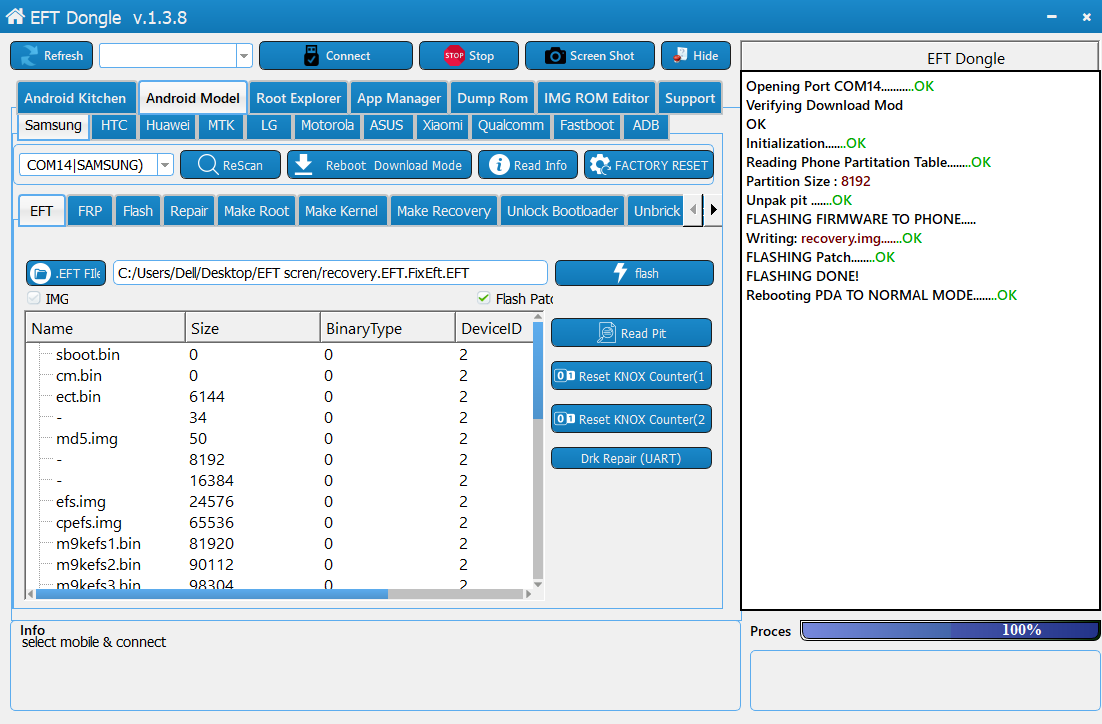Image resolution: width=1102 pixels, height=724 pixels.
Task: Click the Read Pit document icon
Action: 606,332
